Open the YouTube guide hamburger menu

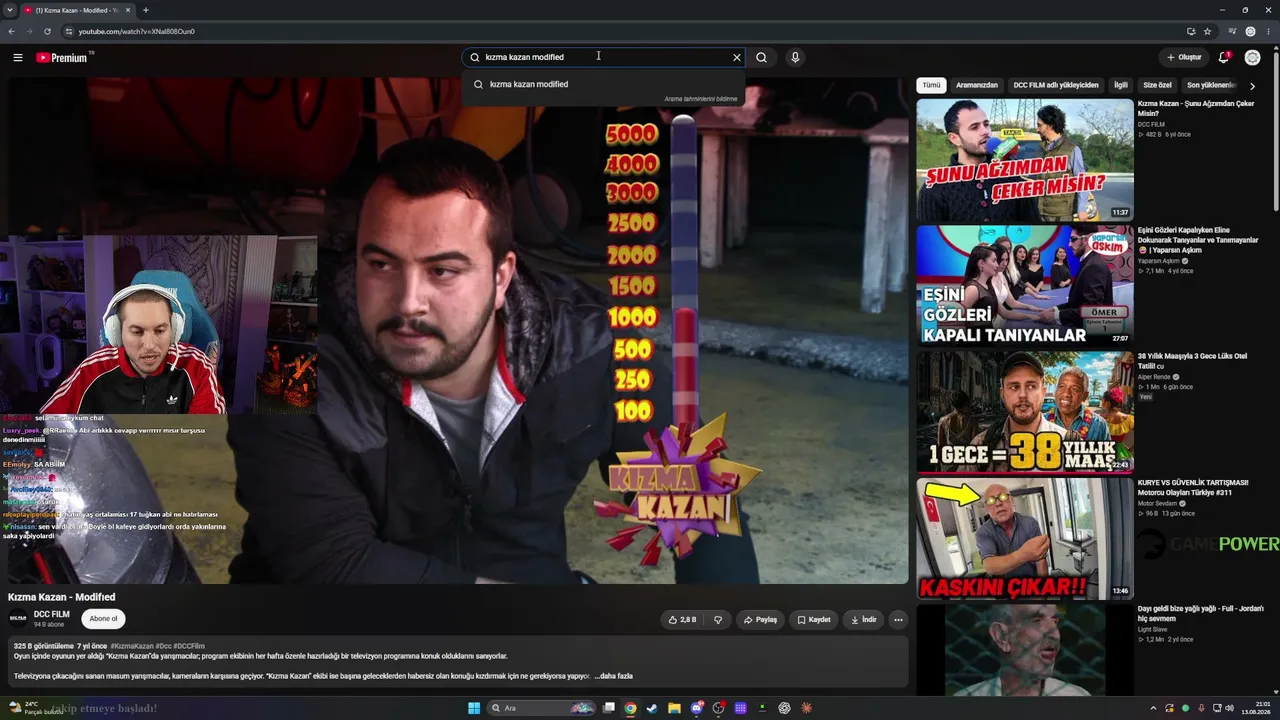point(17,57)
